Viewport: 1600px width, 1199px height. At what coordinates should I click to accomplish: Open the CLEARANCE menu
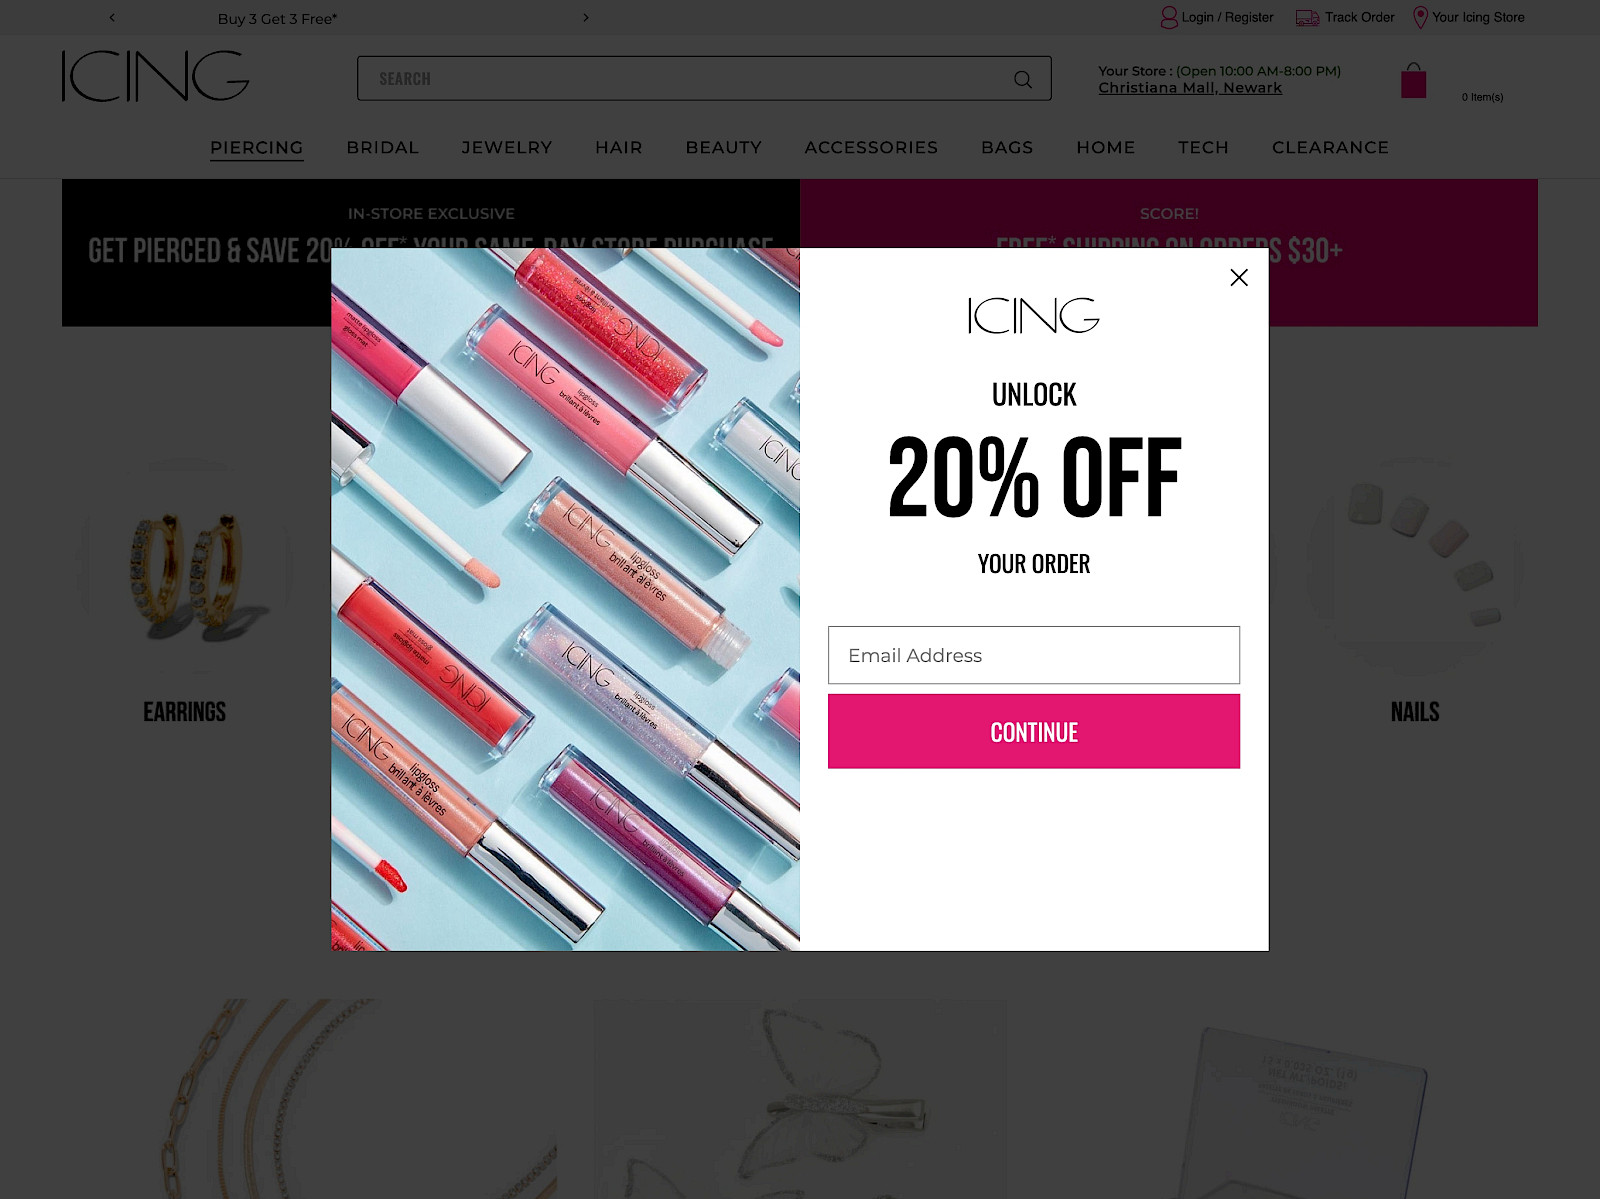point(1330,147)
